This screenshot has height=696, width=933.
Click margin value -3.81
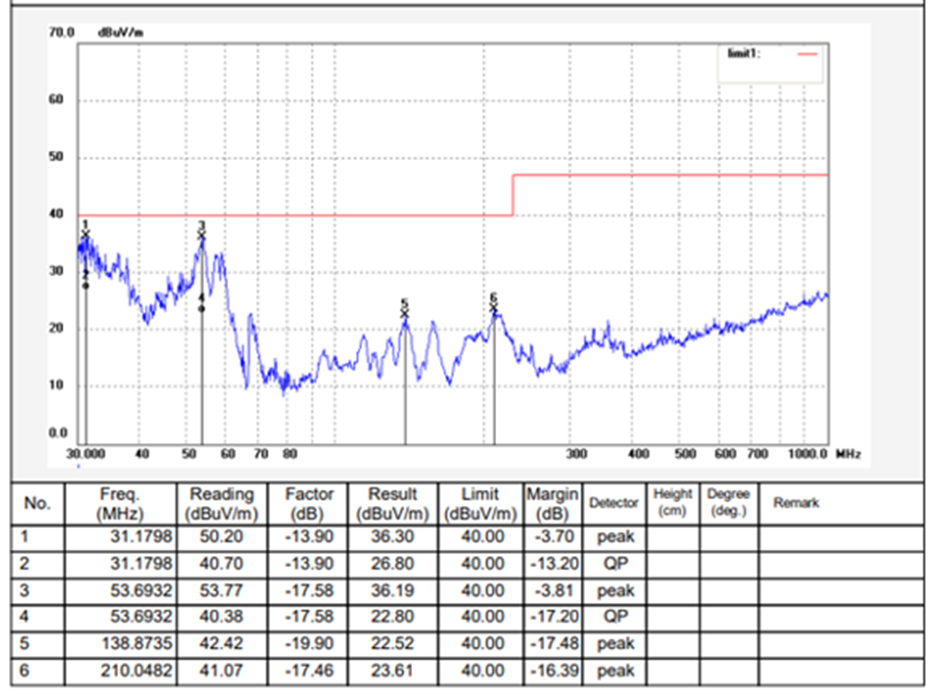click(x=555, y=591)
